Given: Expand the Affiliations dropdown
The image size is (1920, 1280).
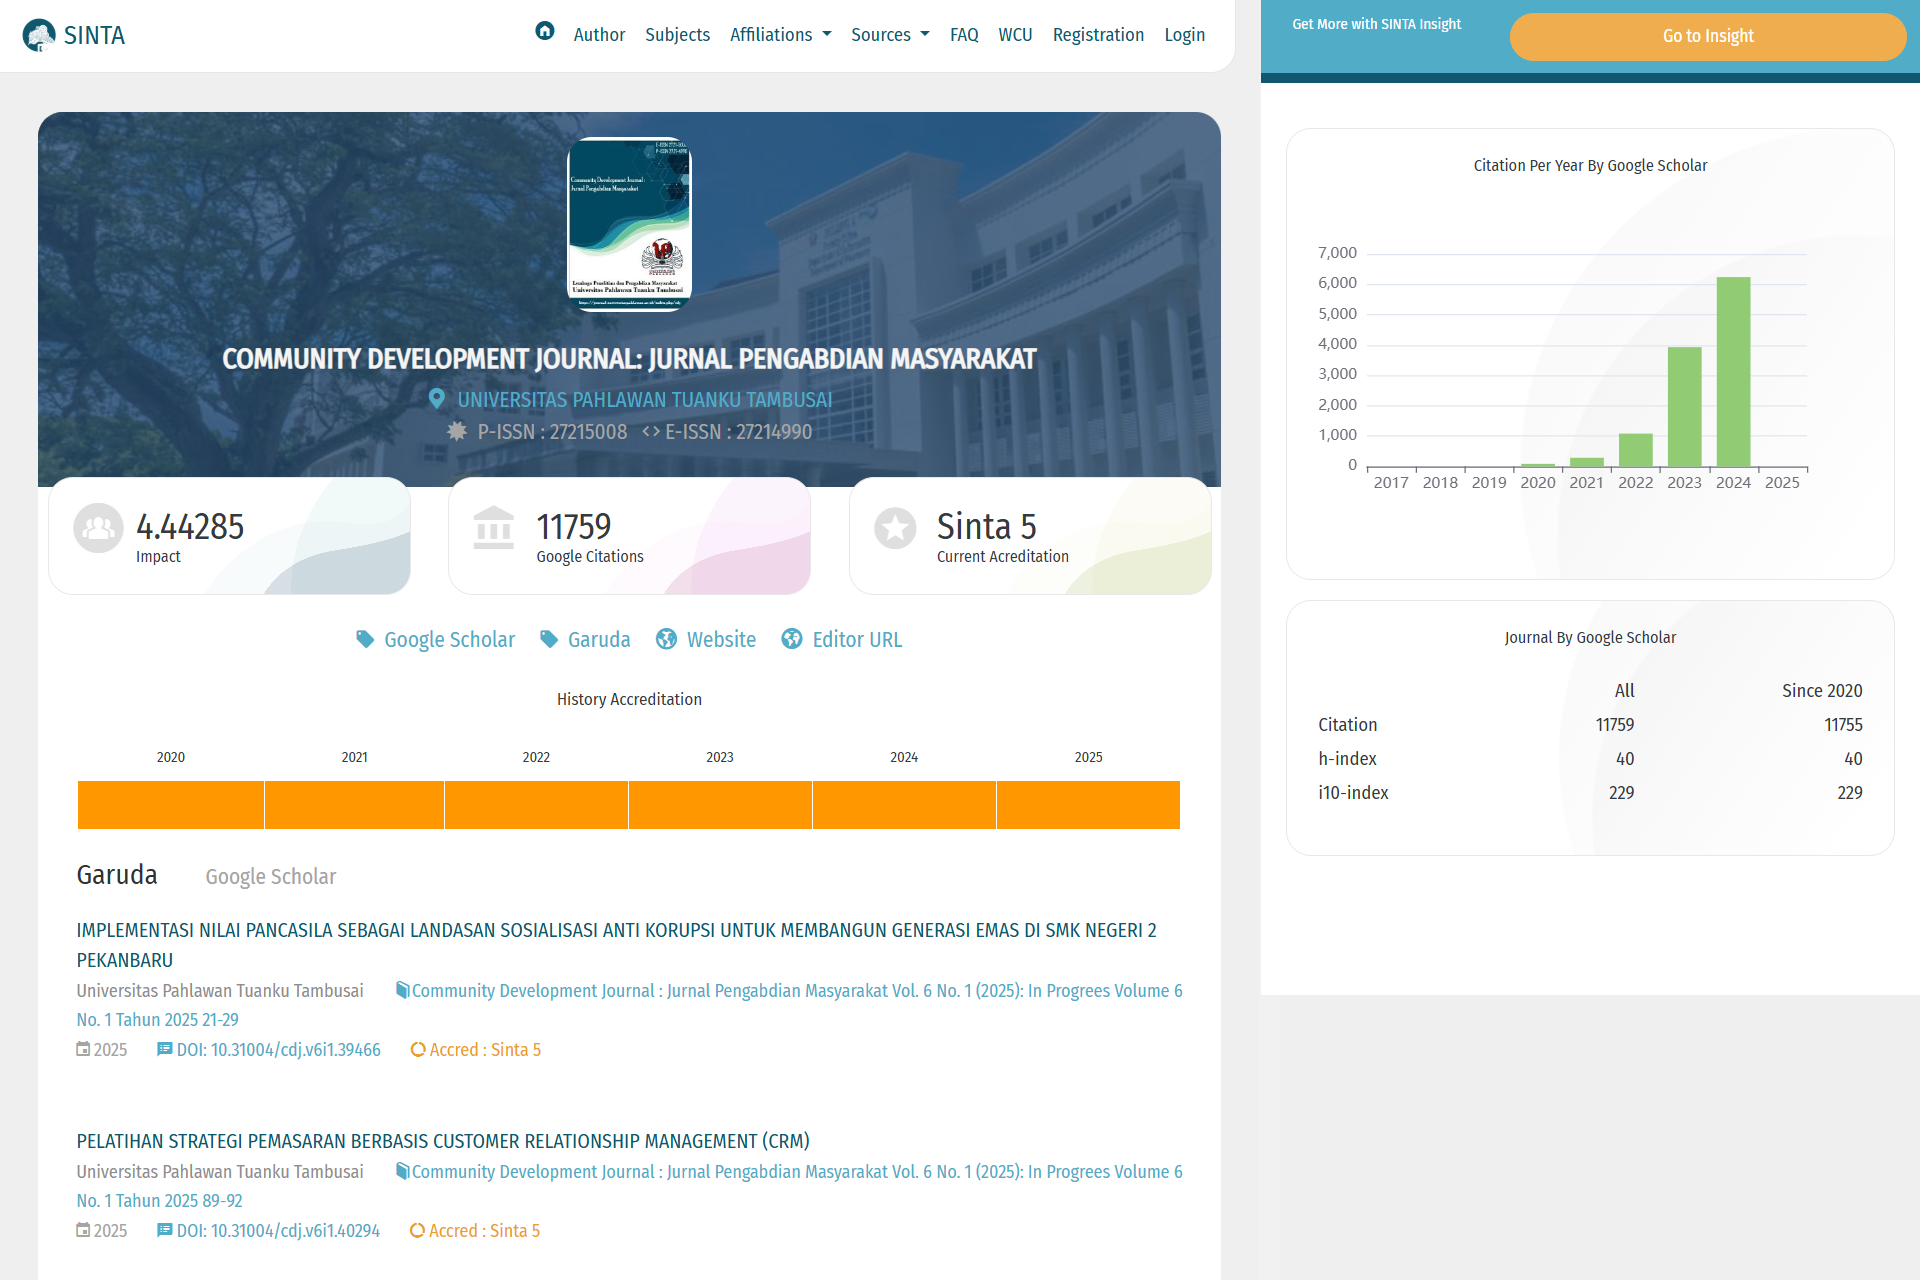Looking at the screenshot, I should tap(781, 35).
